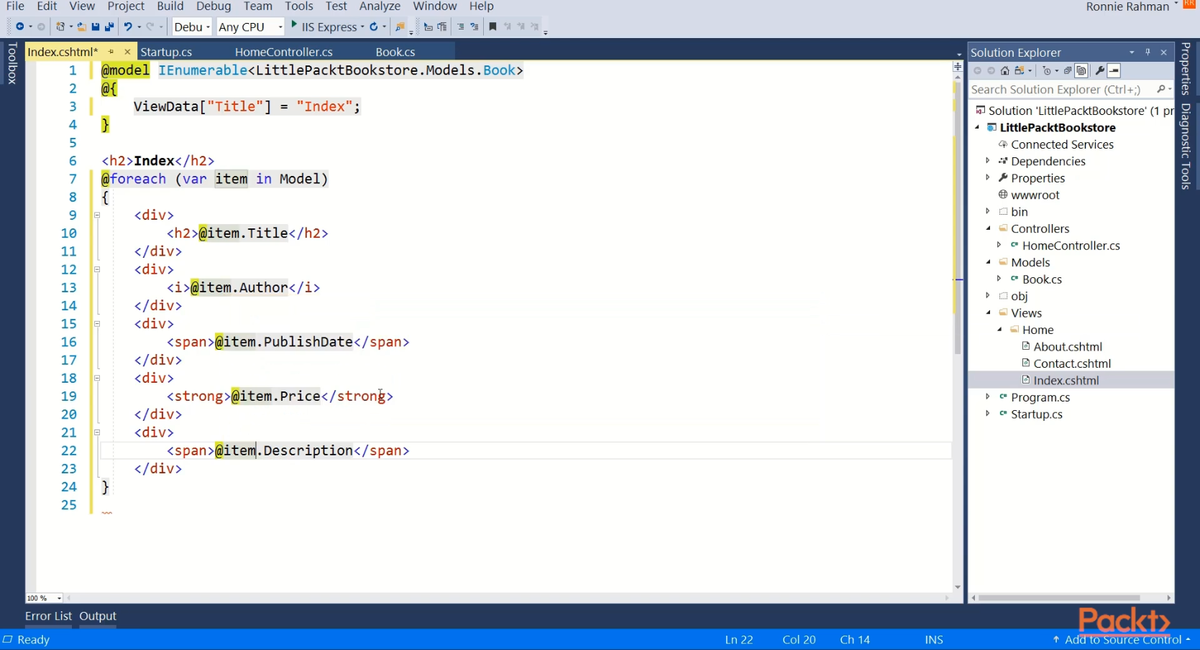
Task: Collapse the div block on line 15
Action: tap(97, 324)
